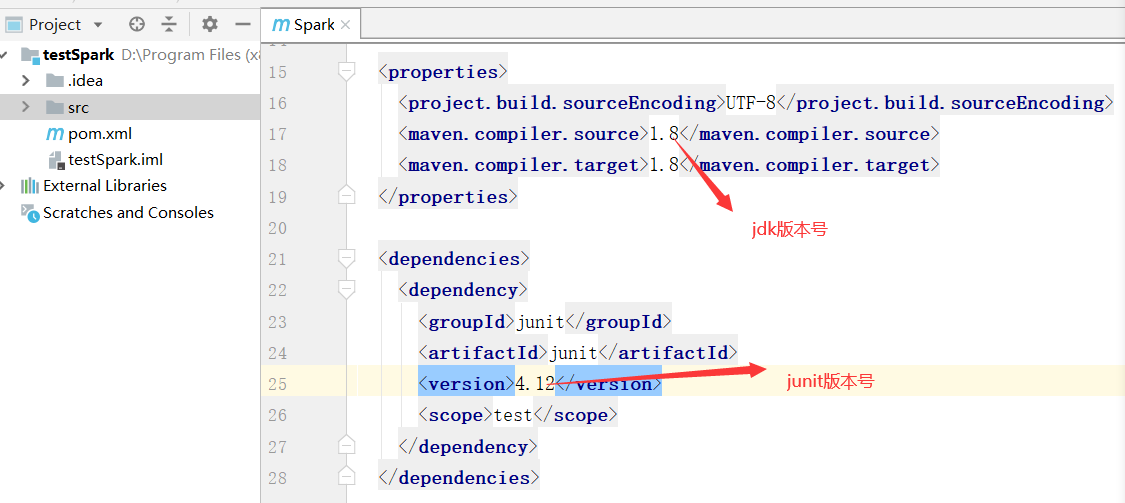Click the maven.compiler.target value 1.8

tap(664, 165)
